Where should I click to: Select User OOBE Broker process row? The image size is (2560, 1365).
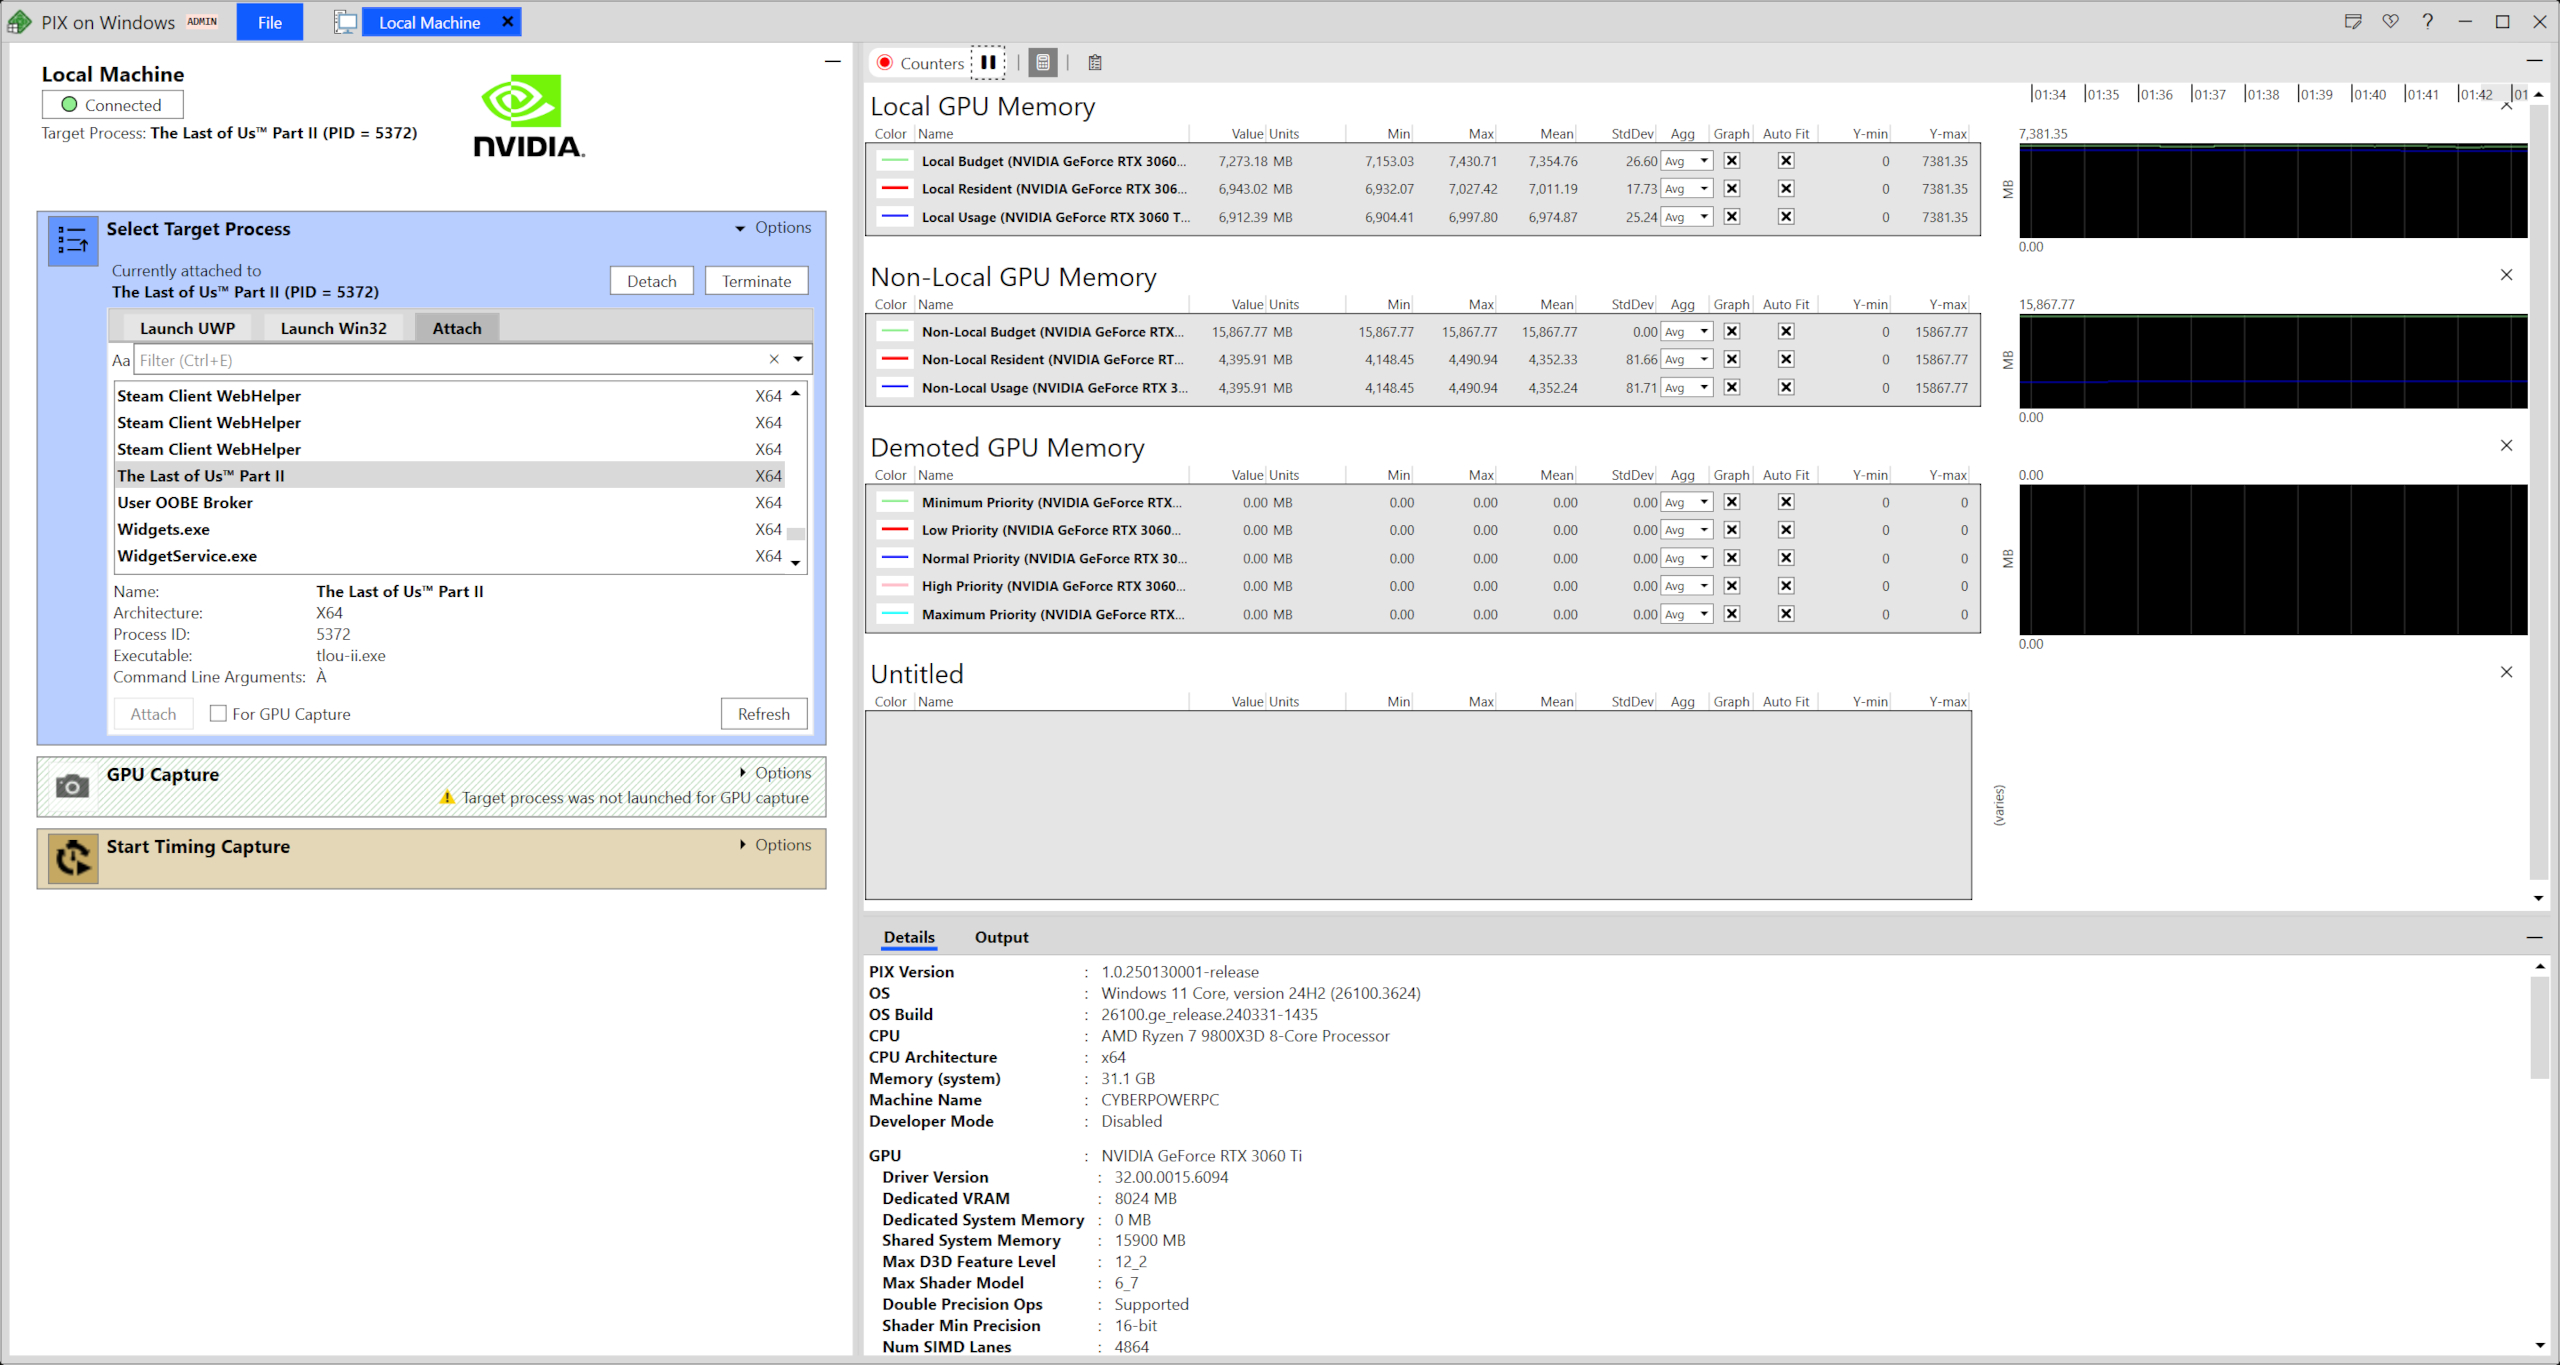[450, 502]
